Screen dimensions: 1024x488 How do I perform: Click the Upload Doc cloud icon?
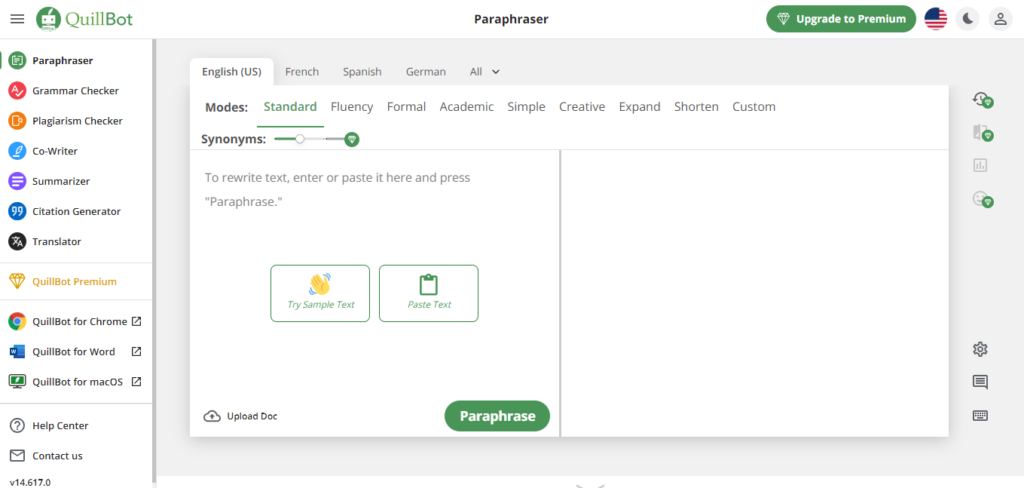point(211,416)
